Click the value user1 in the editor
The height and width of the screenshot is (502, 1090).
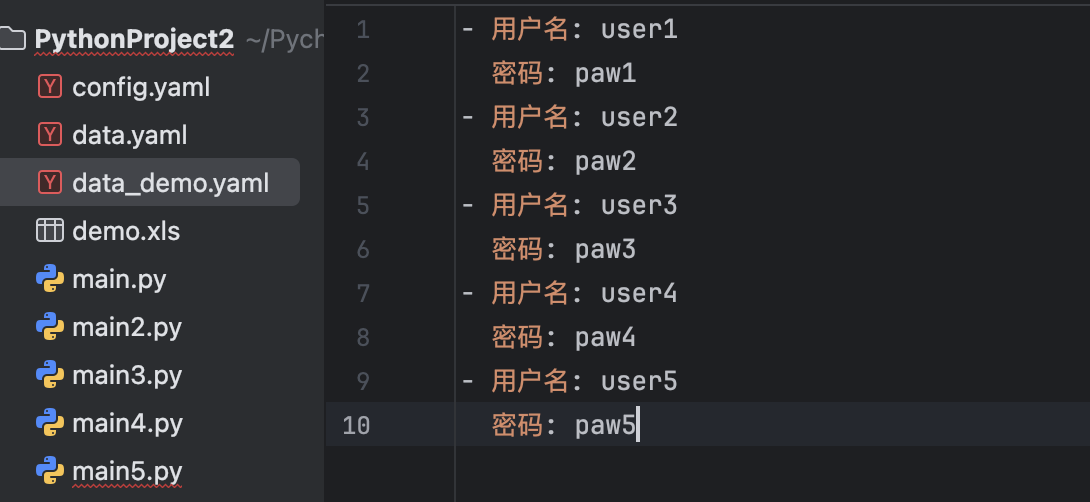[639, 30]
